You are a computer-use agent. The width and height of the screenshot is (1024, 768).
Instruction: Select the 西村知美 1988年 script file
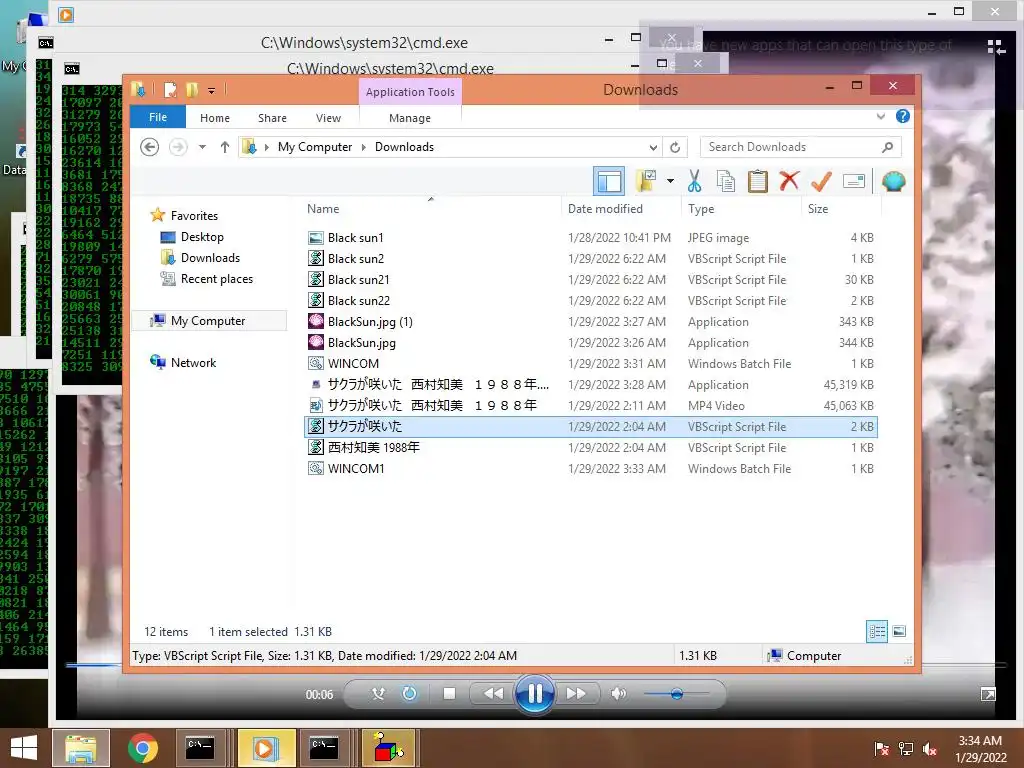click(x=590, y=447)
